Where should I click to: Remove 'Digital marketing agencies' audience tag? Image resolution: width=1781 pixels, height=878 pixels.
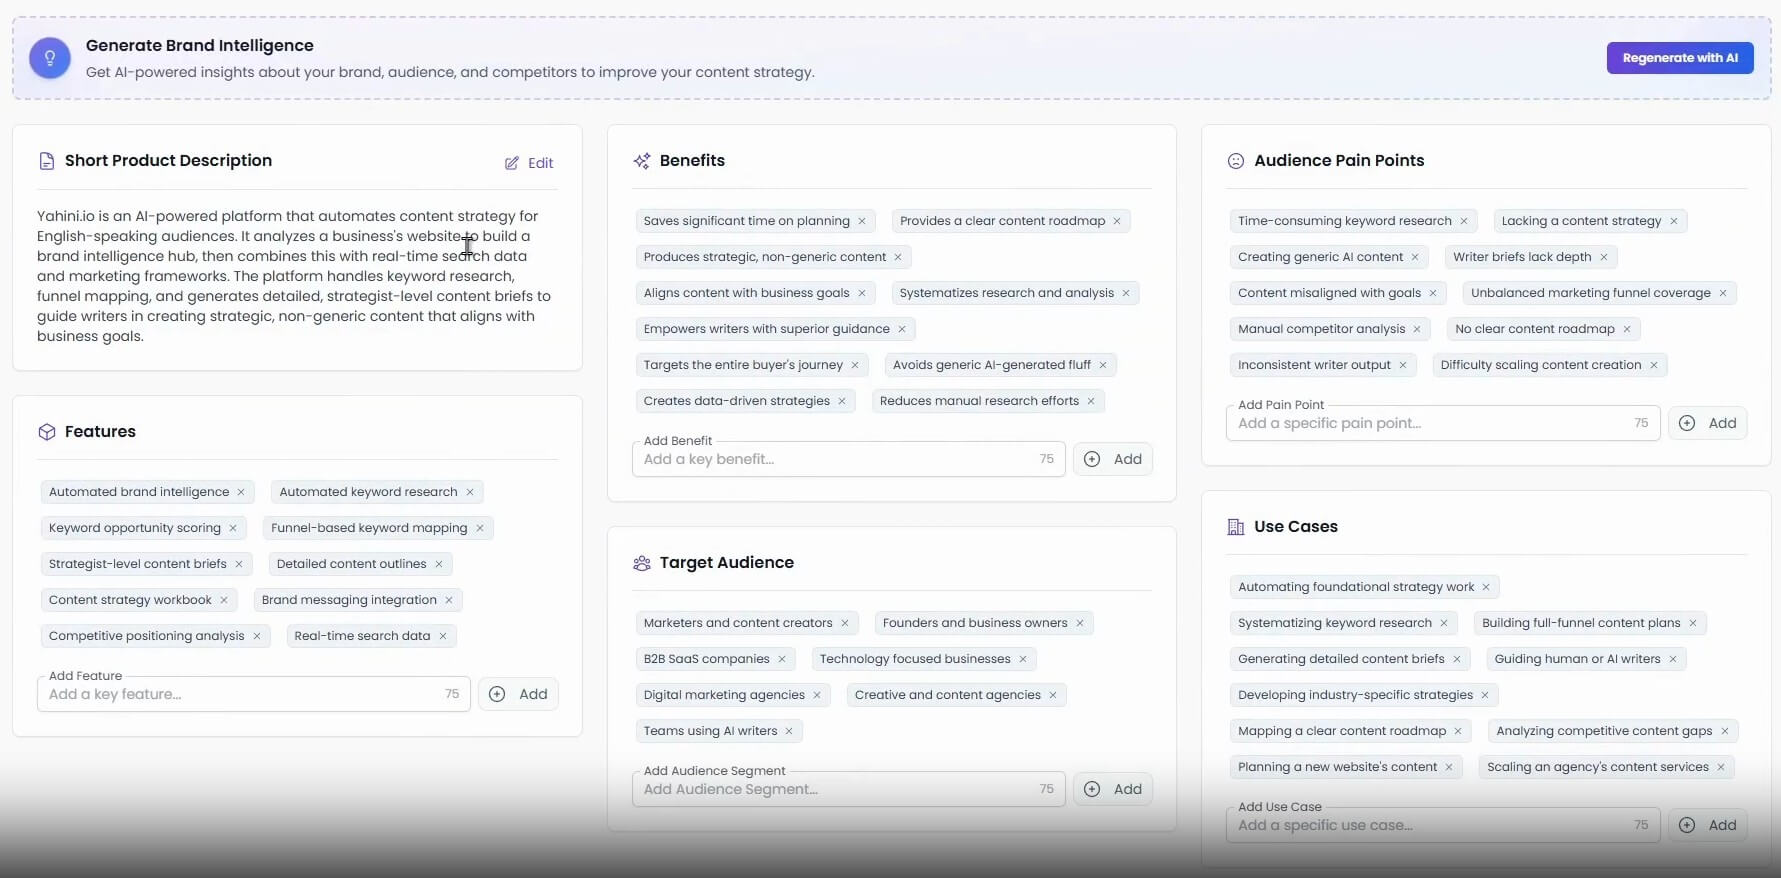point(817,695)
